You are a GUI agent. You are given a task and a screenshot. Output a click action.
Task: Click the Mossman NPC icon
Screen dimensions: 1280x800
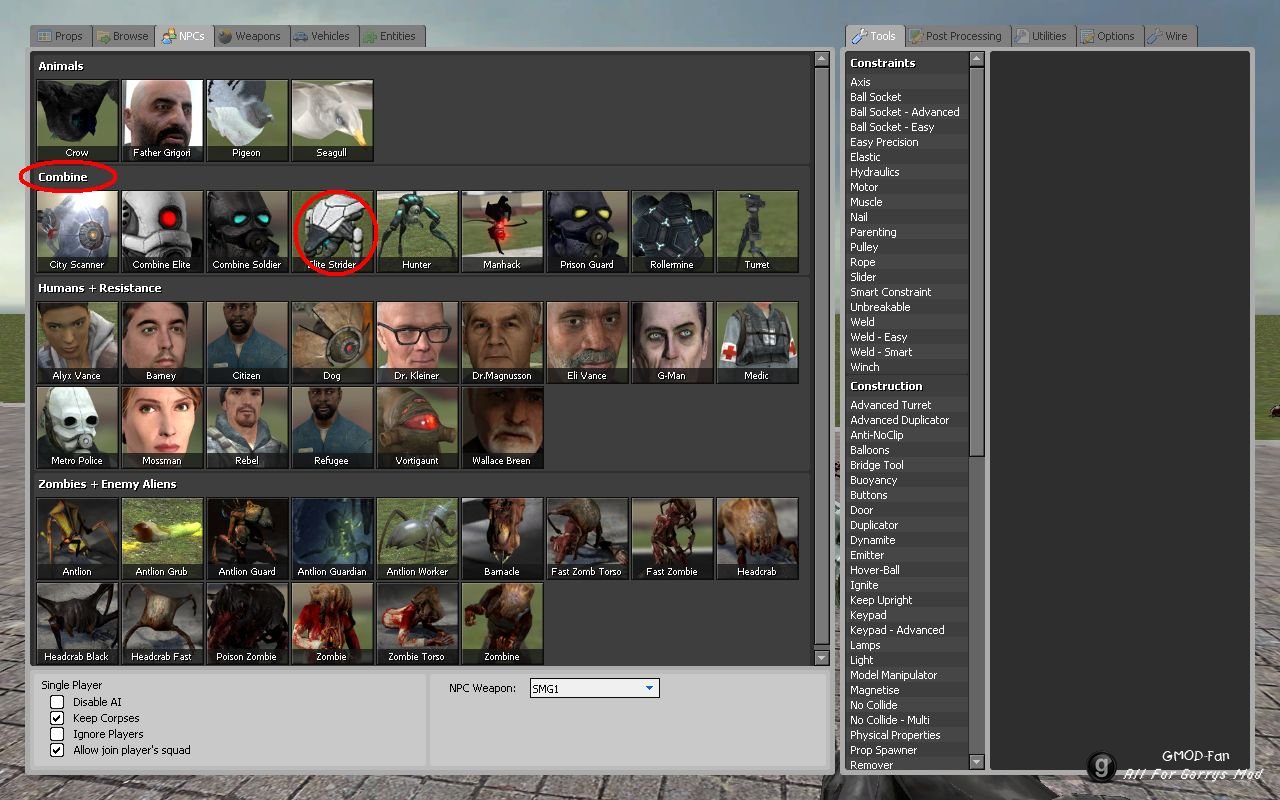[162, 427]
